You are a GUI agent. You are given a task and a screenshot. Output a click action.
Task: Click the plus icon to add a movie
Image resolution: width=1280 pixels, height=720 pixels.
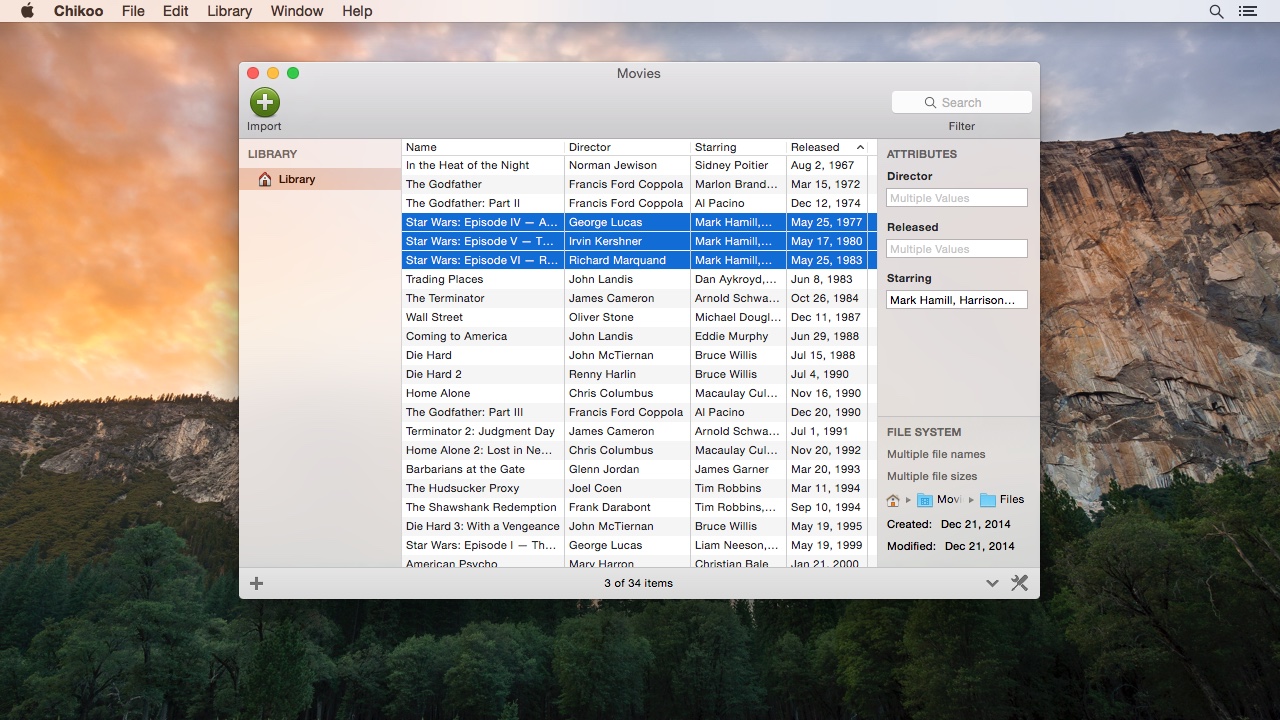[256, 583]
